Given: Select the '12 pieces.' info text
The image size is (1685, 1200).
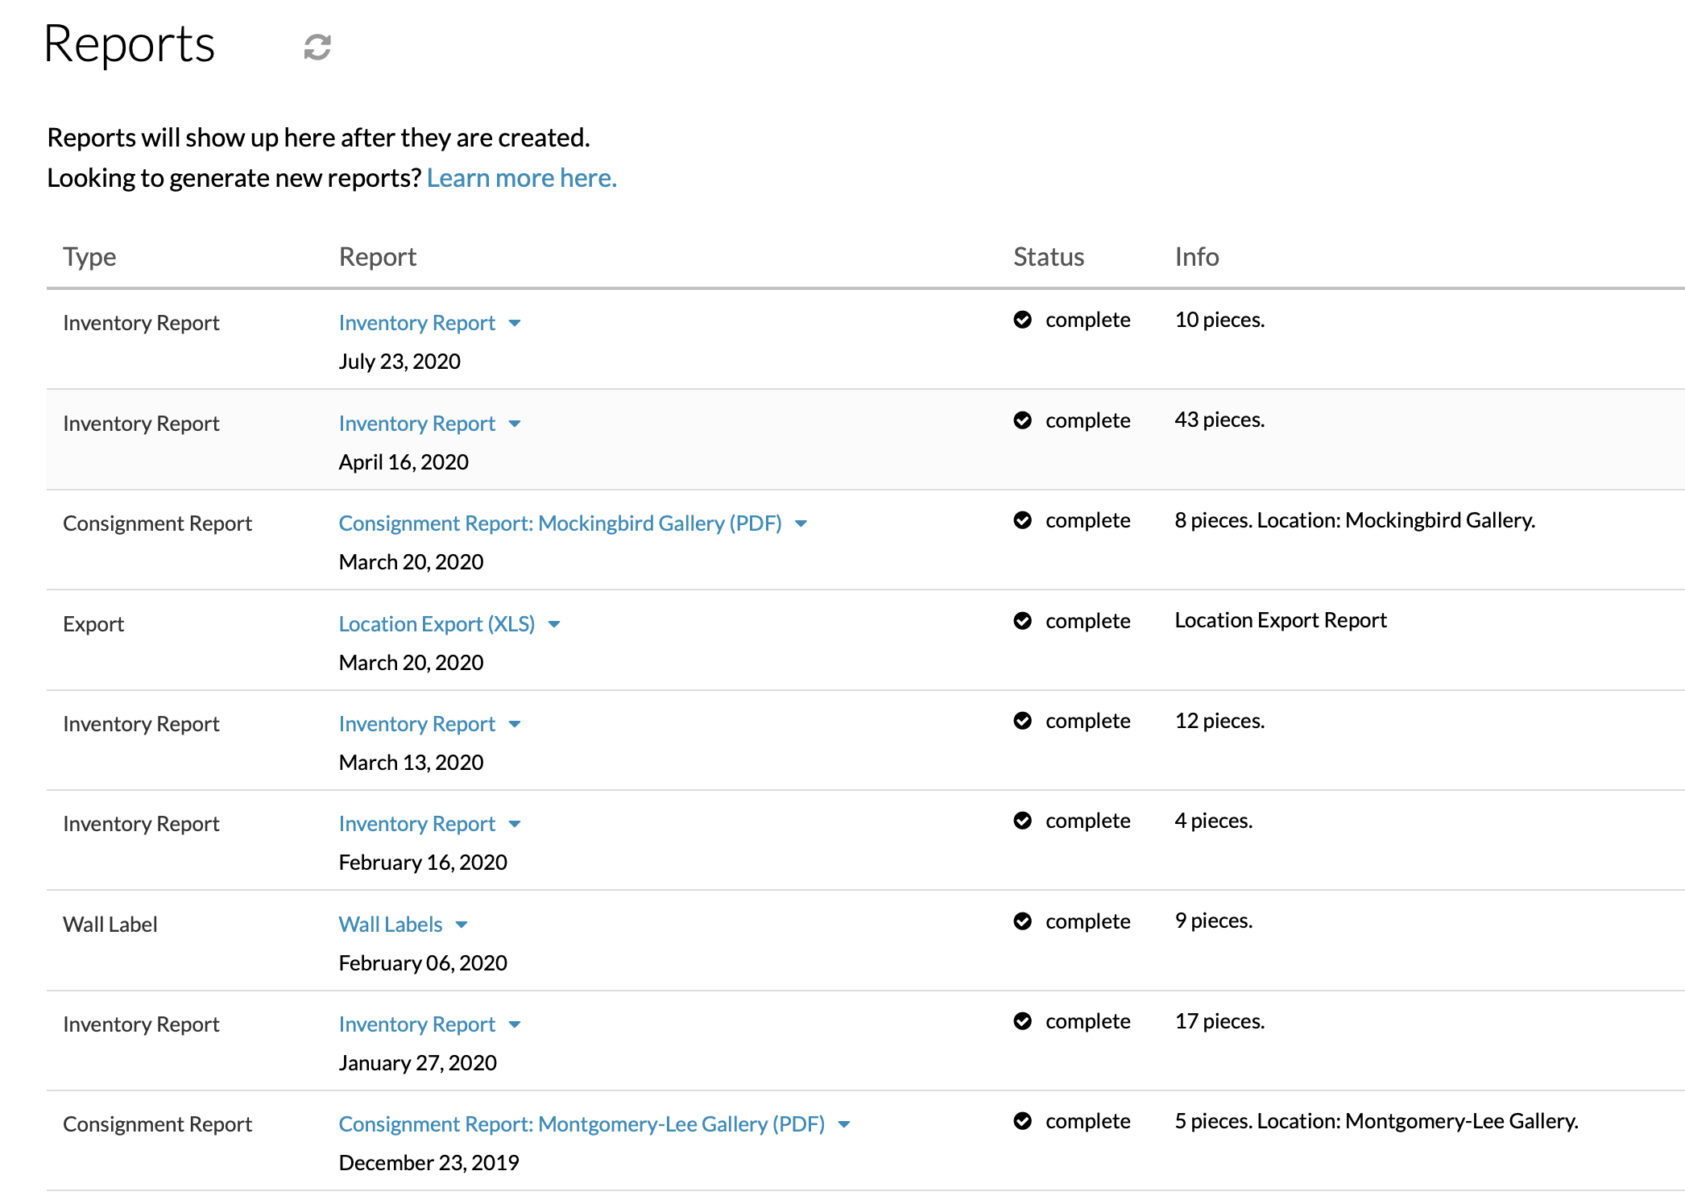Looking at the screenshot, I should pyautogui.click(x=1219, y=721).
